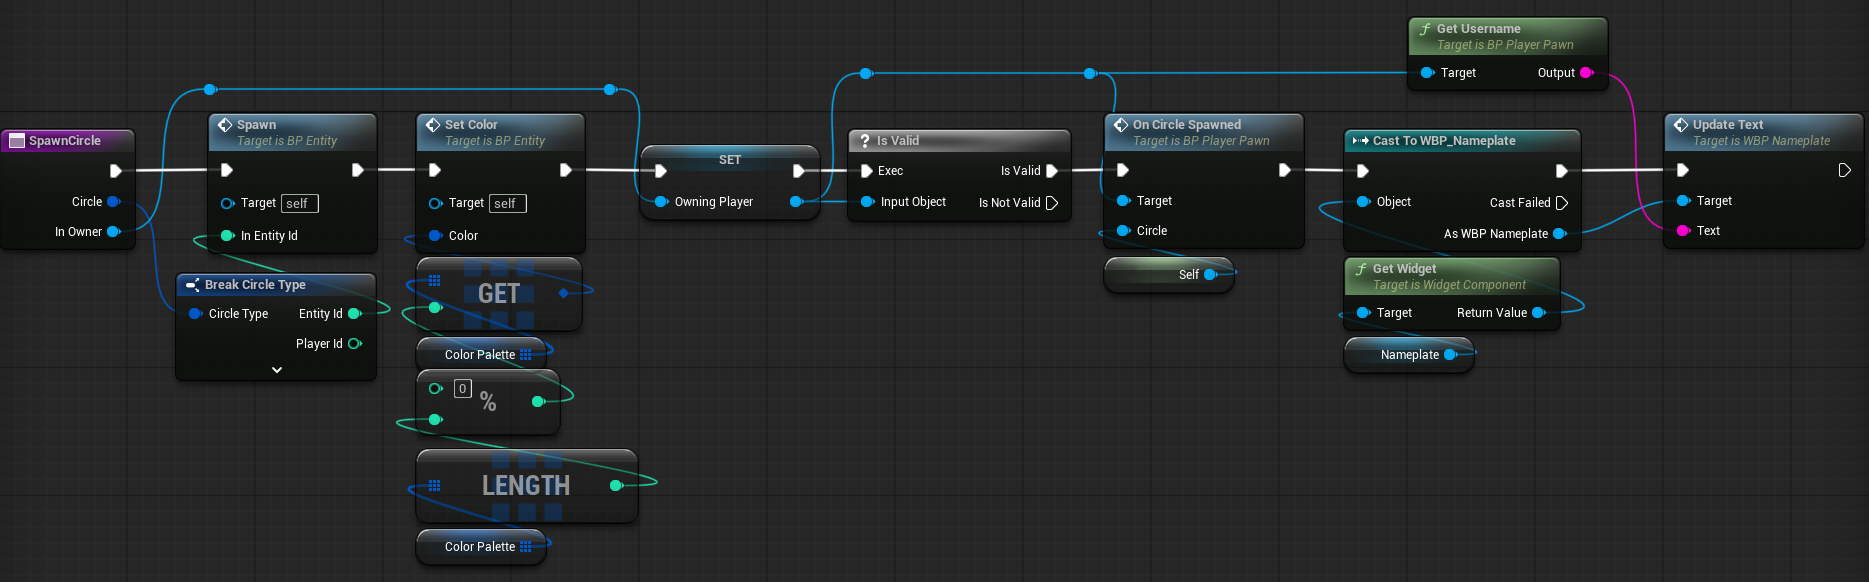Click the Cast Failed execution pin
1869x582 pixels.
1562,203
